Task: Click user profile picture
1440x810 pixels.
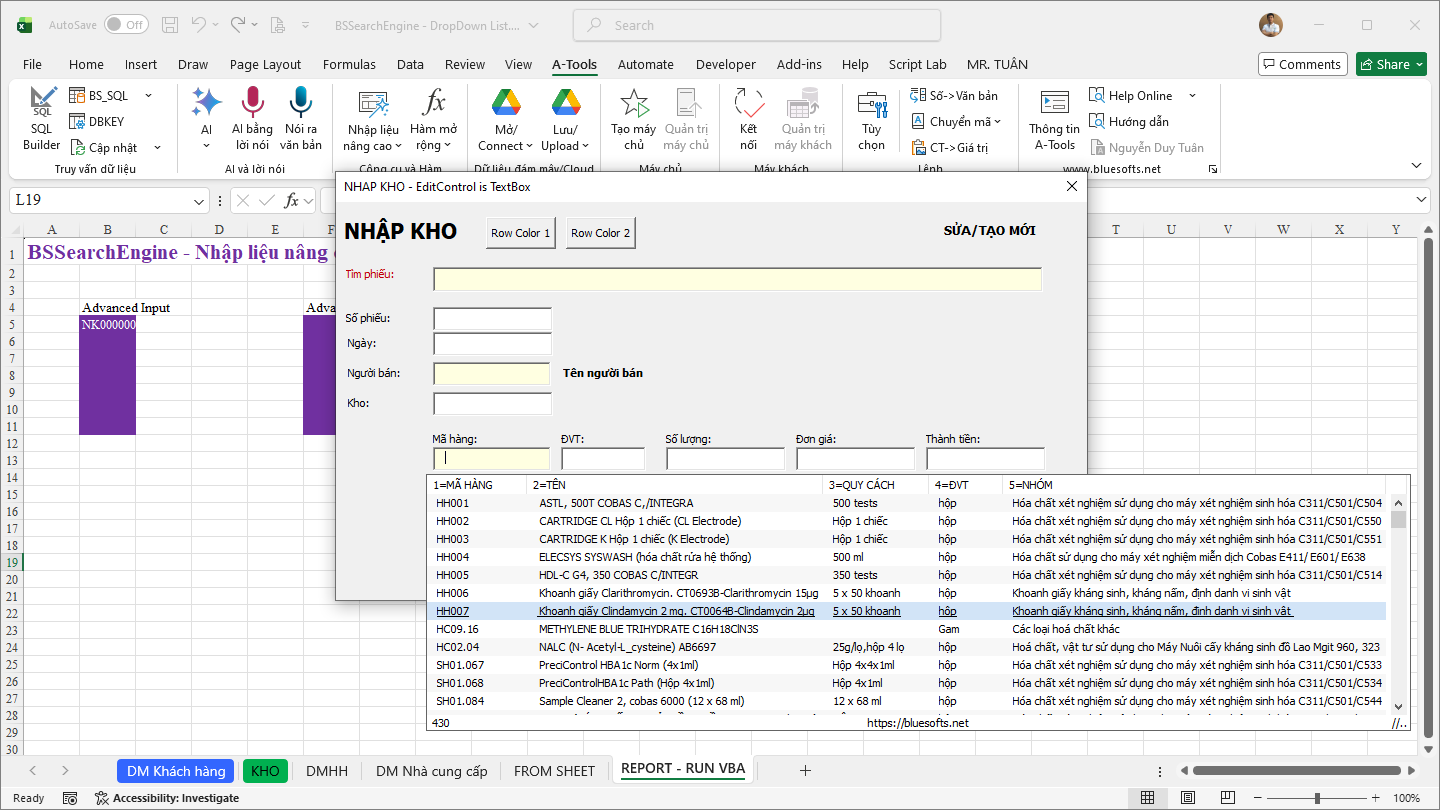Action: click(1271, 25)
